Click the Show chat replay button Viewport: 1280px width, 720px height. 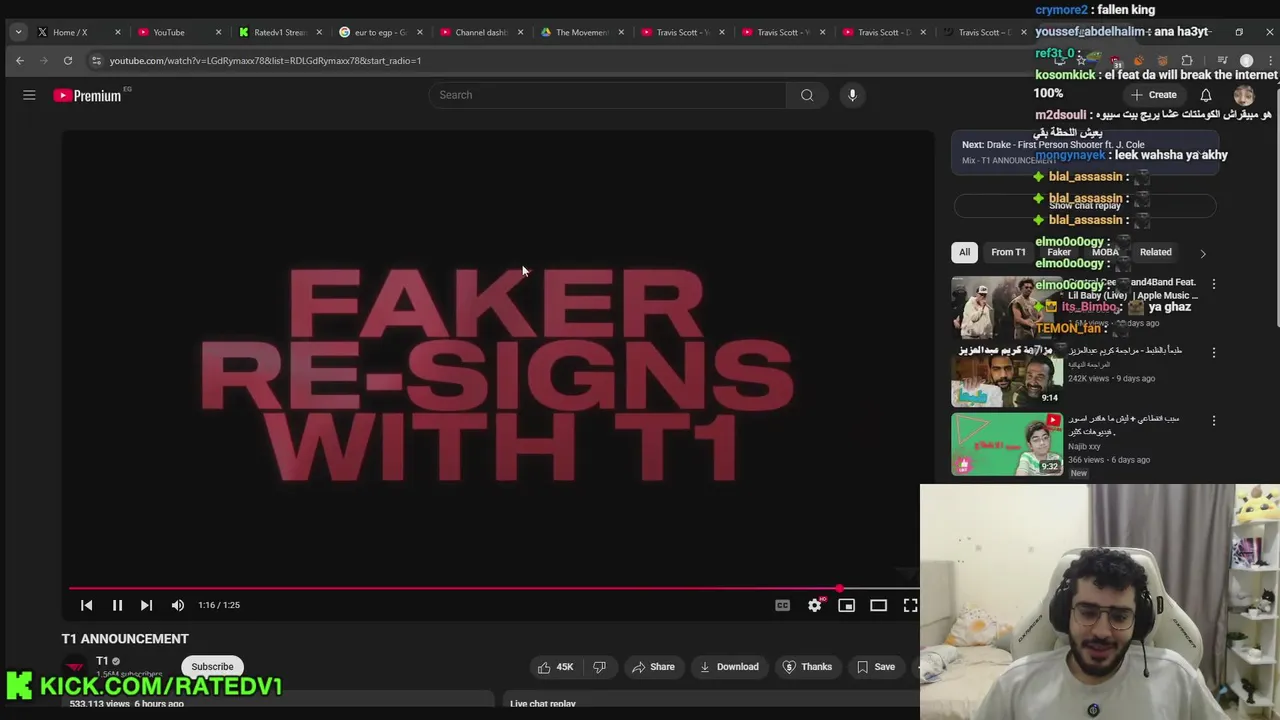click(x=1085, y=205)
